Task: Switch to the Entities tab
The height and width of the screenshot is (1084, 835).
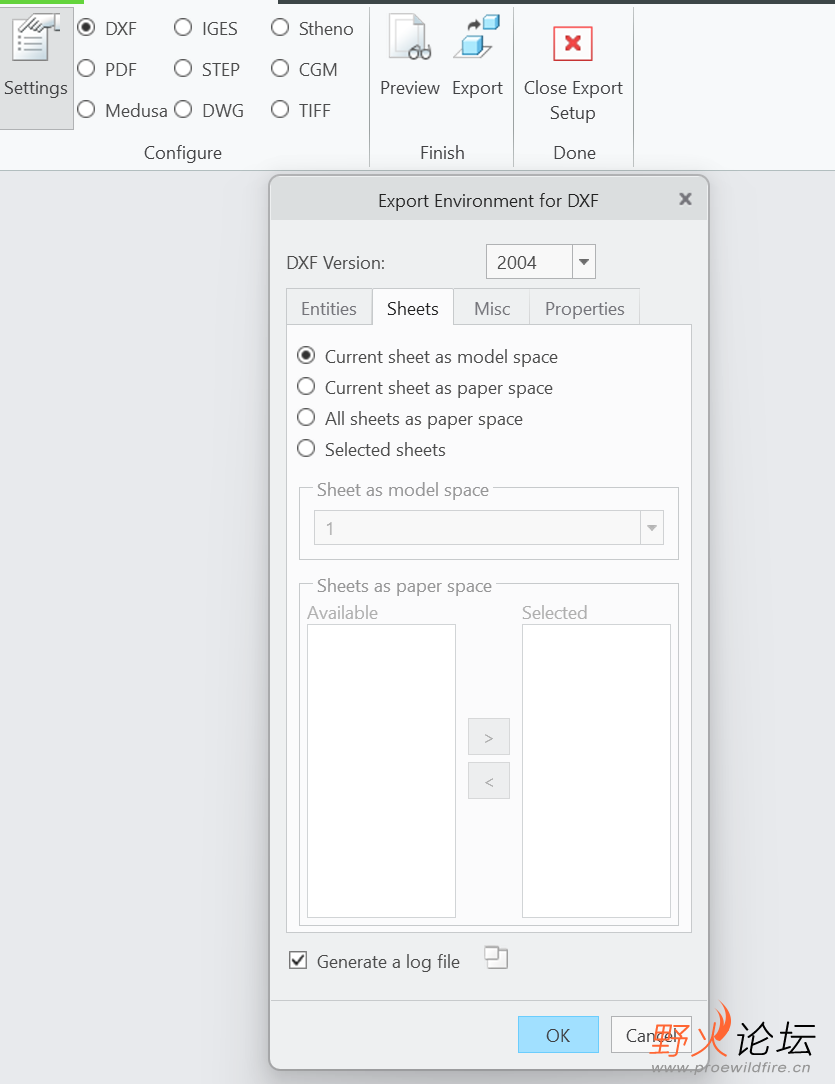Action: coord(329,309)
